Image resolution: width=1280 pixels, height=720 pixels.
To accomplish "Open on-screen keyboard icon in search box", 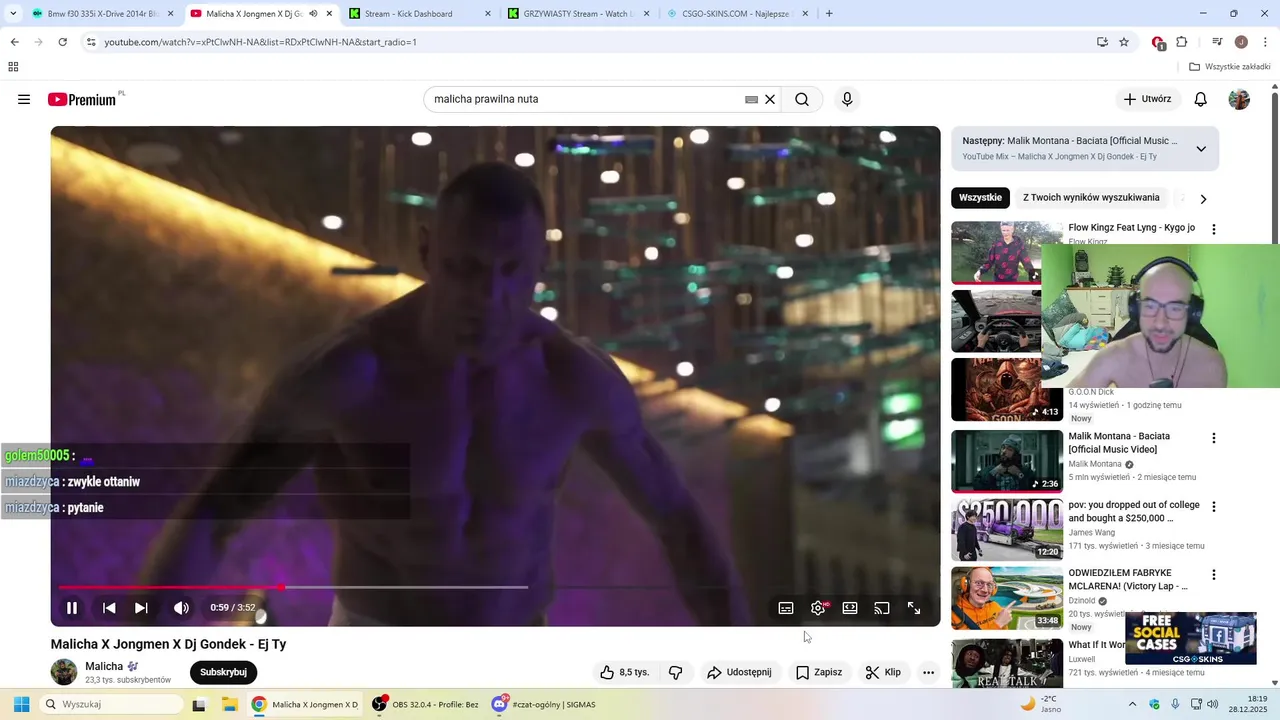I will [x=751, y=99].
